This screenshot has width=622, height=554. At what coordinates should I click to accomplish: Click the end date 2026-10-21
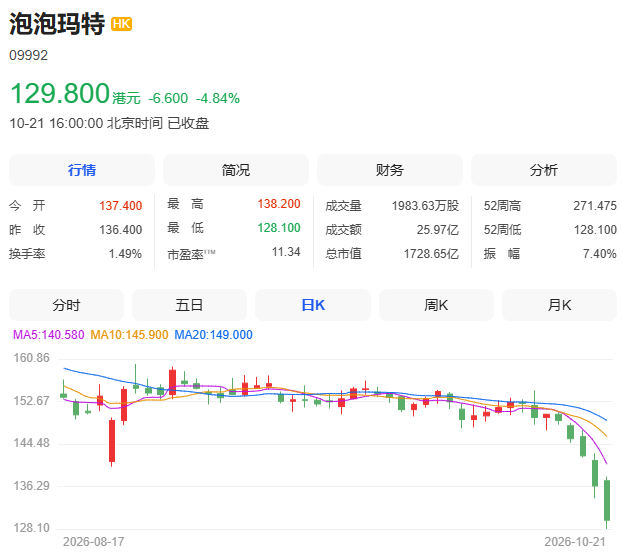tap(575, 542)
